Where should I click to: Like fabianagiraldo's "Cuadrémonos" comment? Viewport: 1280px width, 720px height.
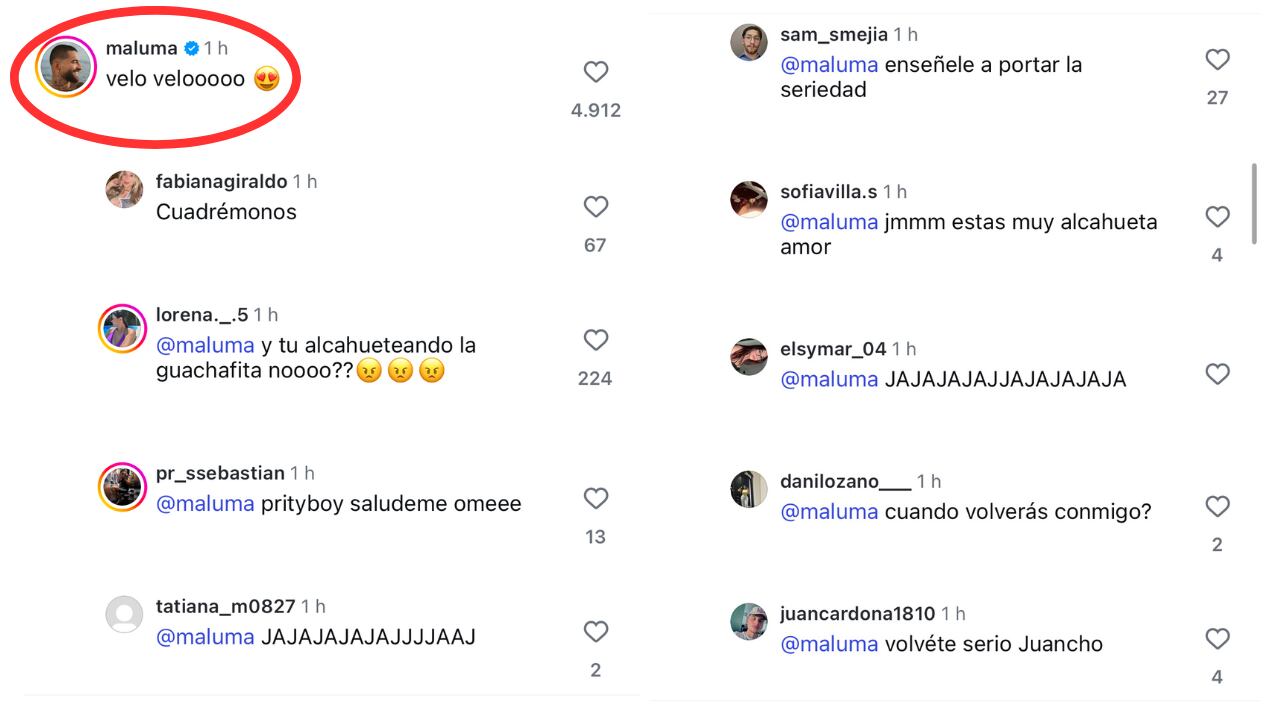(596, 206)
